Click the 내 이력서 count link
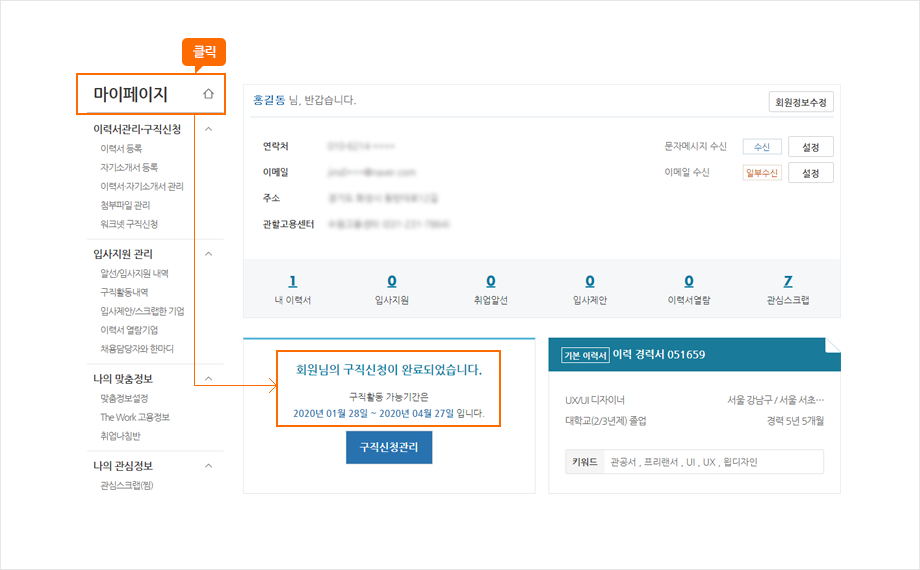920x570 pixels. tap(292, 282)
